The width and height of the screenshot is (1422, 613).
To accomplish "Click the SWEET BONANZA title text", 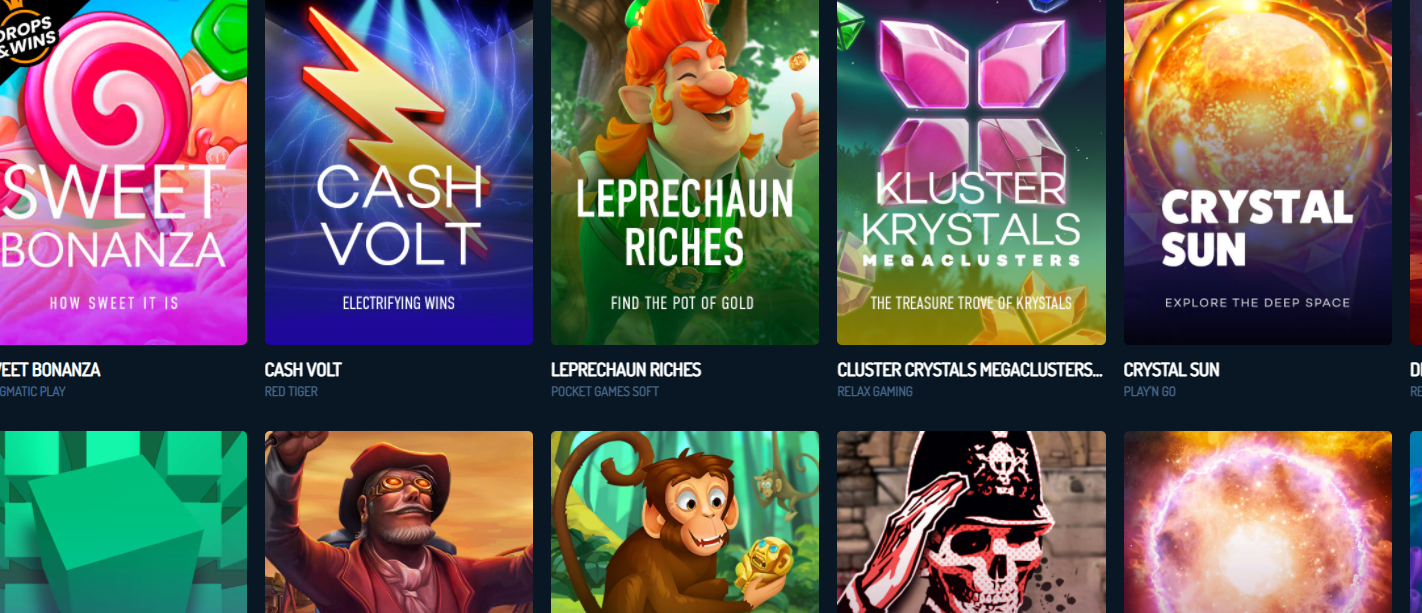I will [50, 370].
